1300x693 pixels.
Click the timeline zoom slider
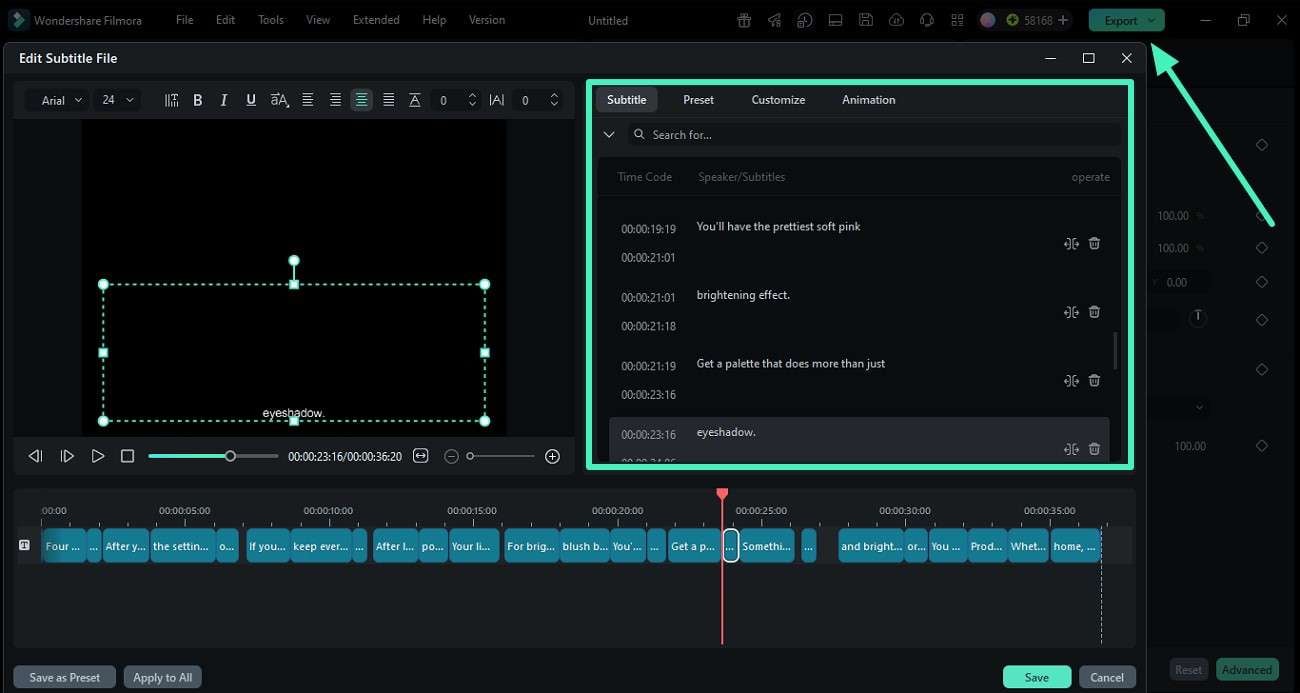click(x=500, y=456)
